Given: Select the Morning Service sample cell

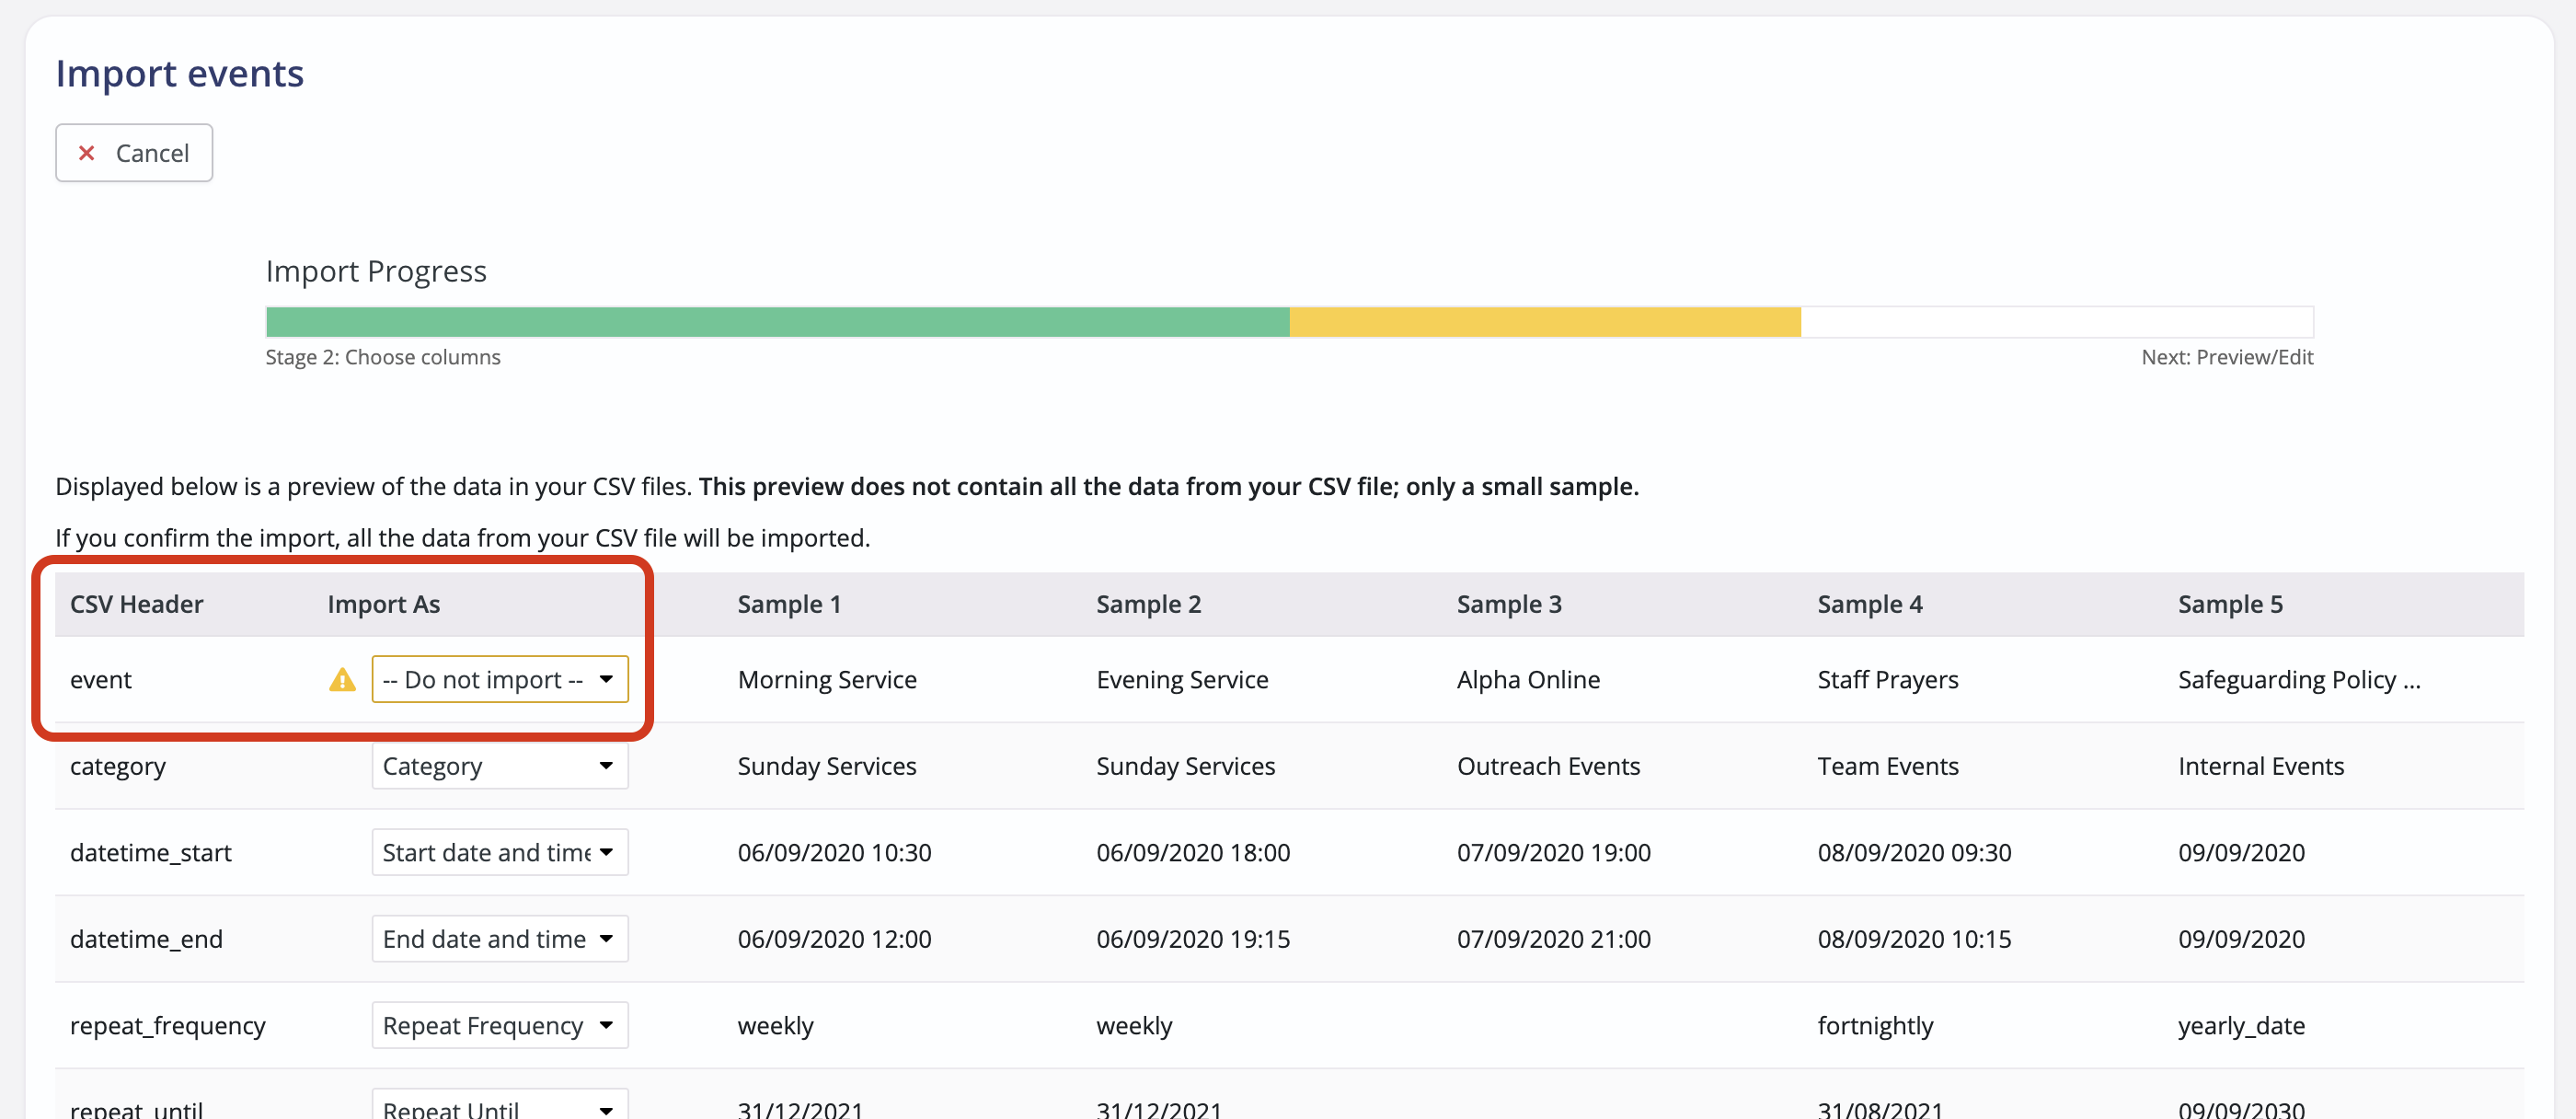Looking at the screenshot, I should tap(826, 680).
